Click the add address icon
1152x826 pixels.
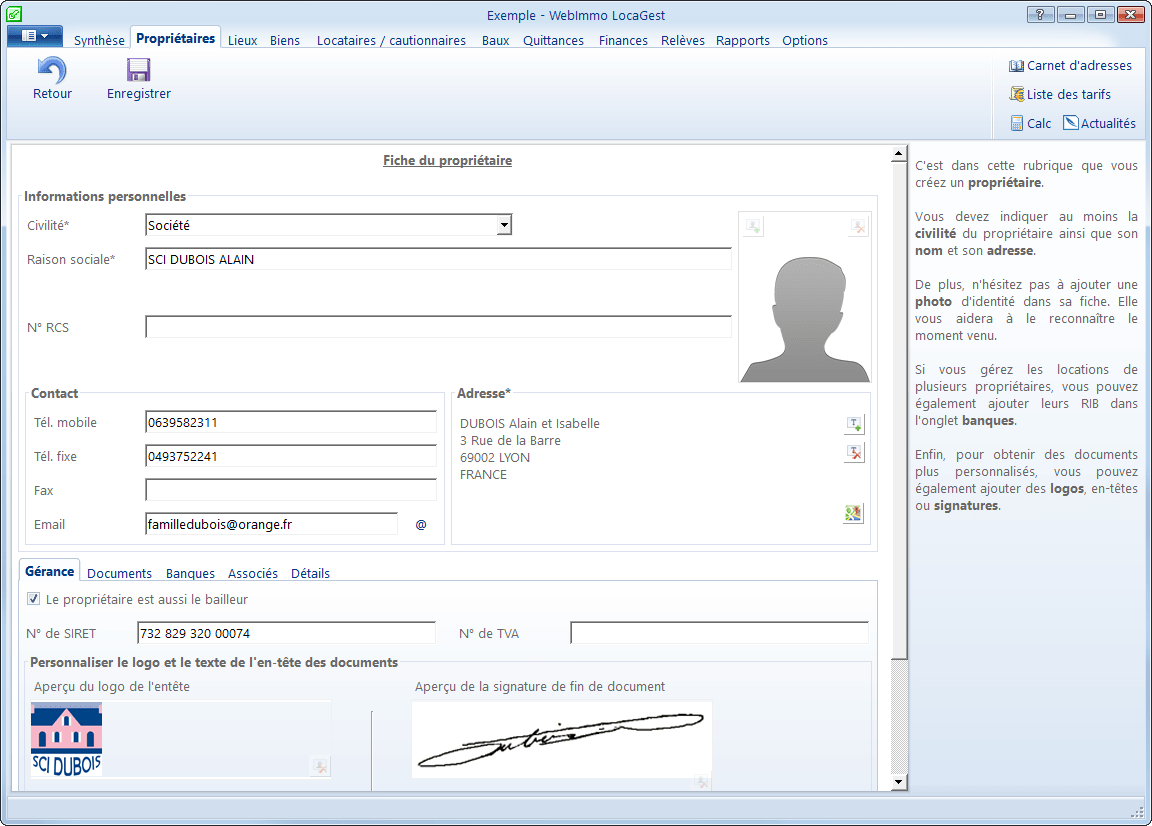click(x=853, y=424)
